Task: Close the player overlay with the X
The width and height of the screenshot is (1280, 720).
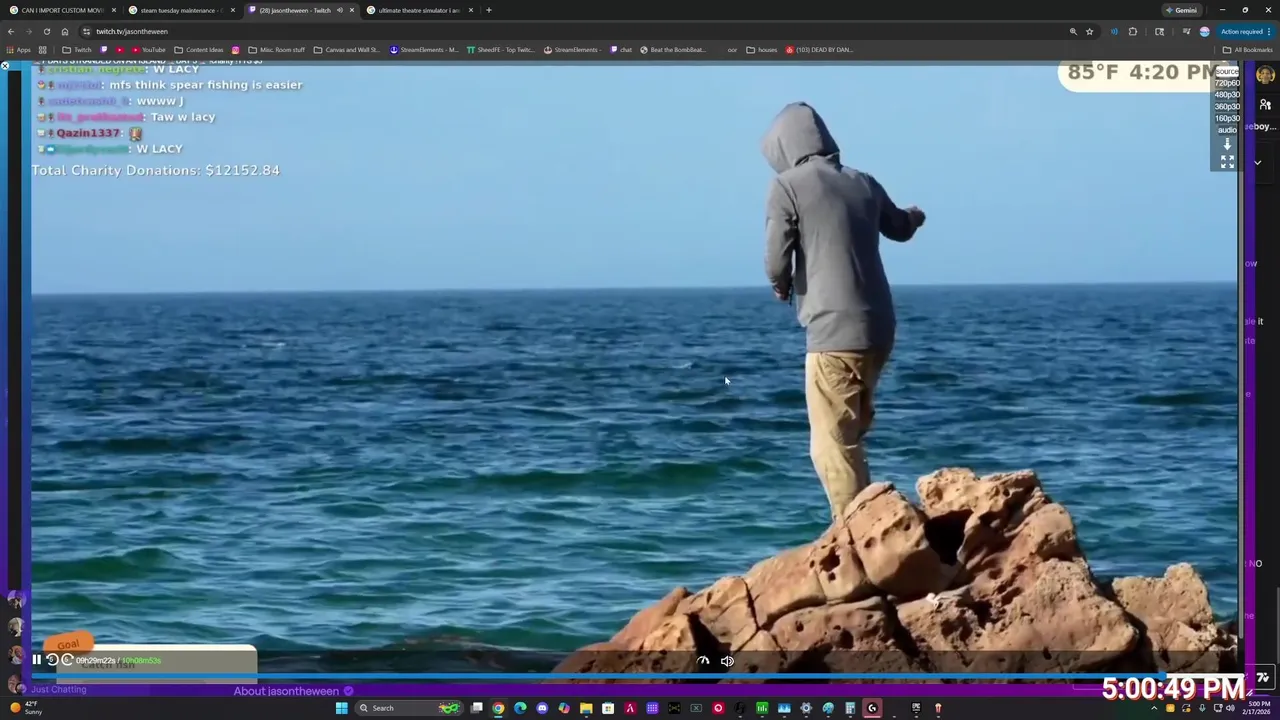Action: [x=5, y=66]
